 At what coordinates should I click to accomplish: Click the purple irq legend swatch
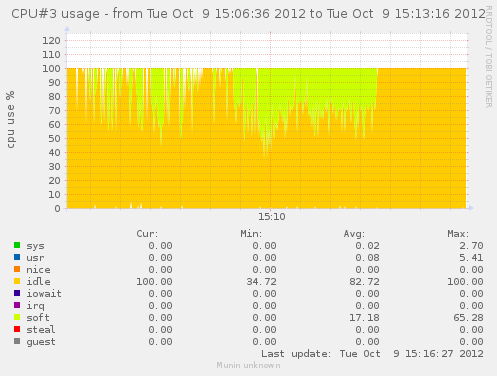point(17,305)
